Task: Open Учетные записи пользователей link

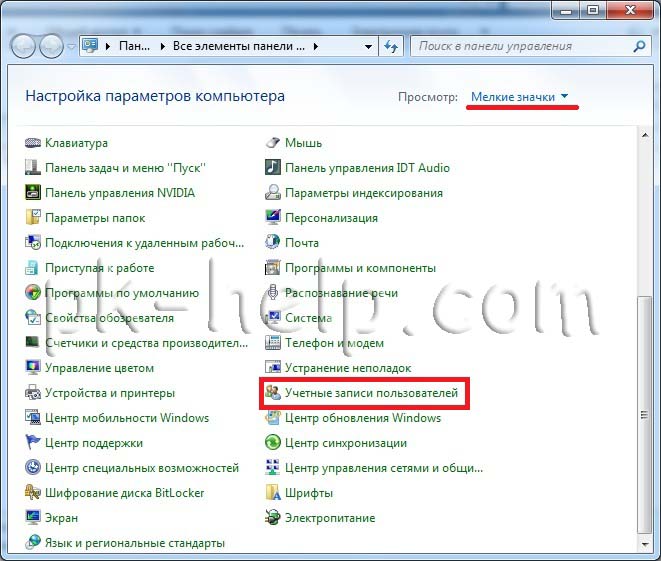Action: (371, 393)
